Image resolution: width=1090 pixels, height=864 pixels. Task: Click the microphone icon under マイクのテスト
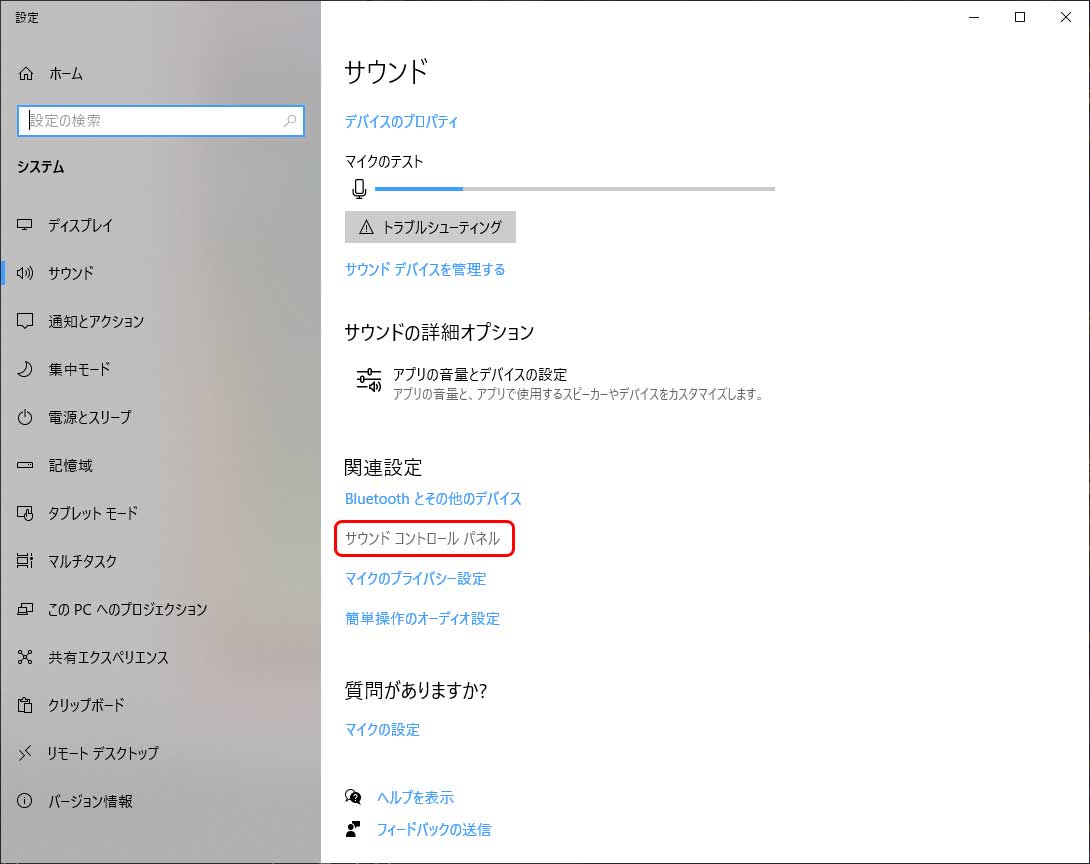[x=359, y=189]
